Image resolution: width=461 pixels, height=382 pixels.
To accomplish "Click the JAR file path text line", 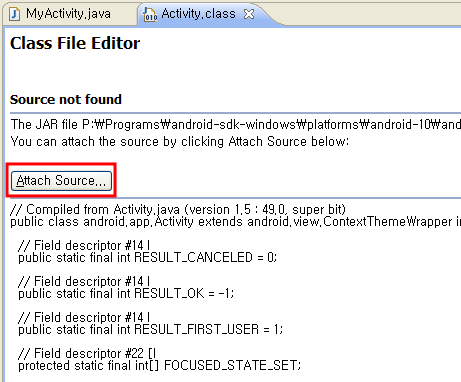I will 236,125.
